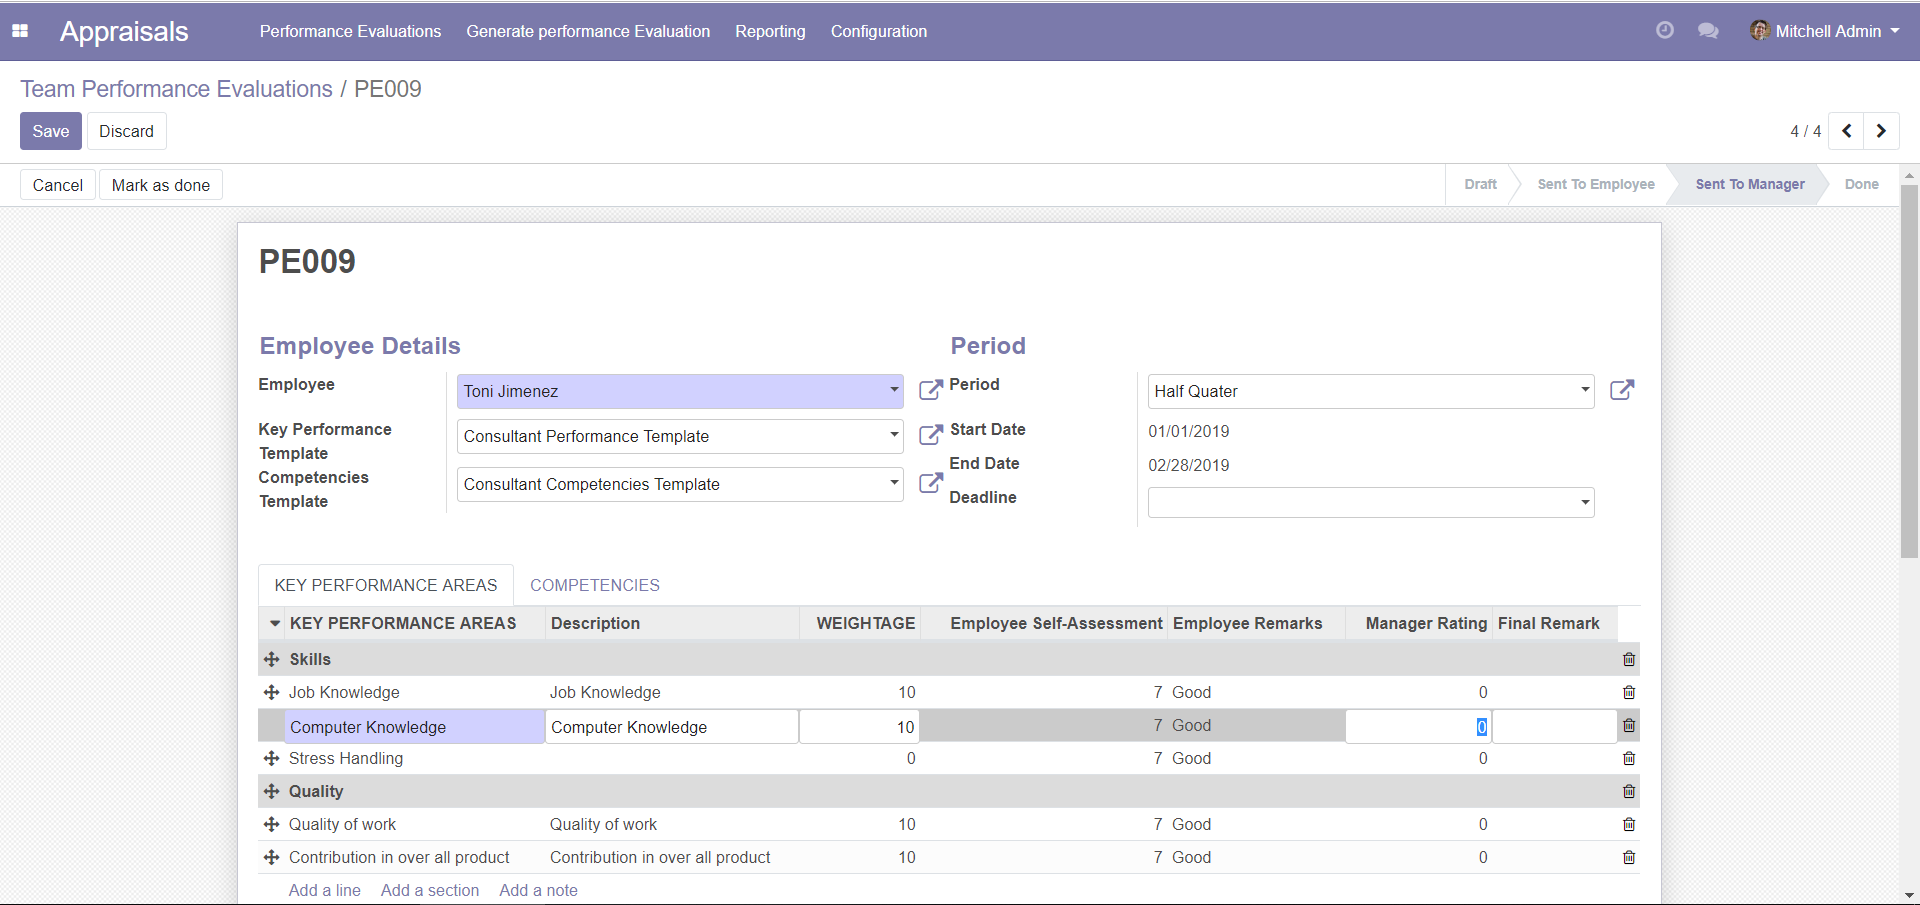Delete the Contribution in over all product row
This screenshot has width=1920, height=905.
(1629, 858)
